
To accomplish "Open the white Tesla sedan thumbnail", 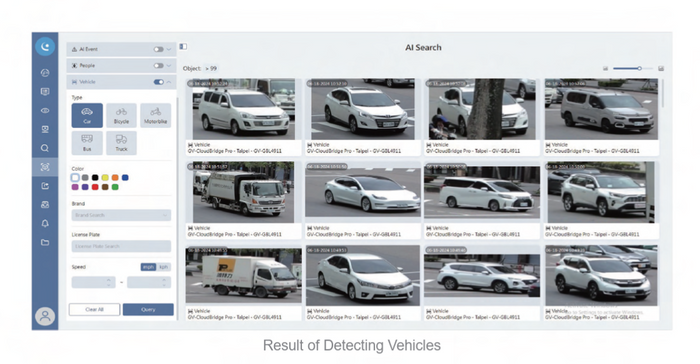I will 362,192.
